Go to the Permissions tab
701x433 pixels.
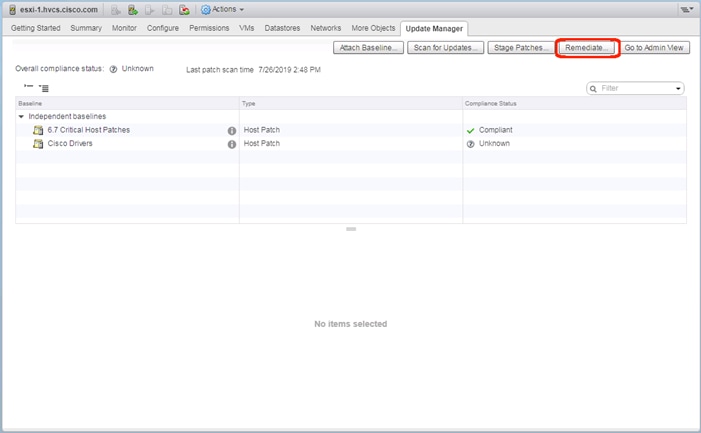(x=209, y=28)
